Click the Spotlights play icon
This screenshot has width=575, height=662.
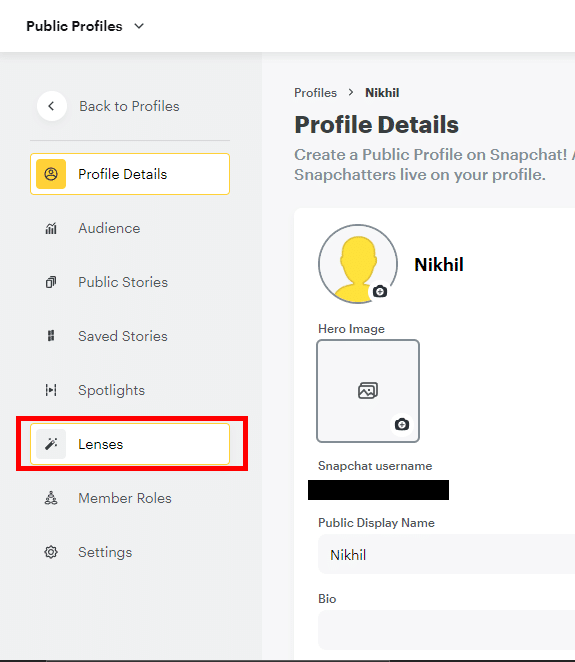coord(51,390)
